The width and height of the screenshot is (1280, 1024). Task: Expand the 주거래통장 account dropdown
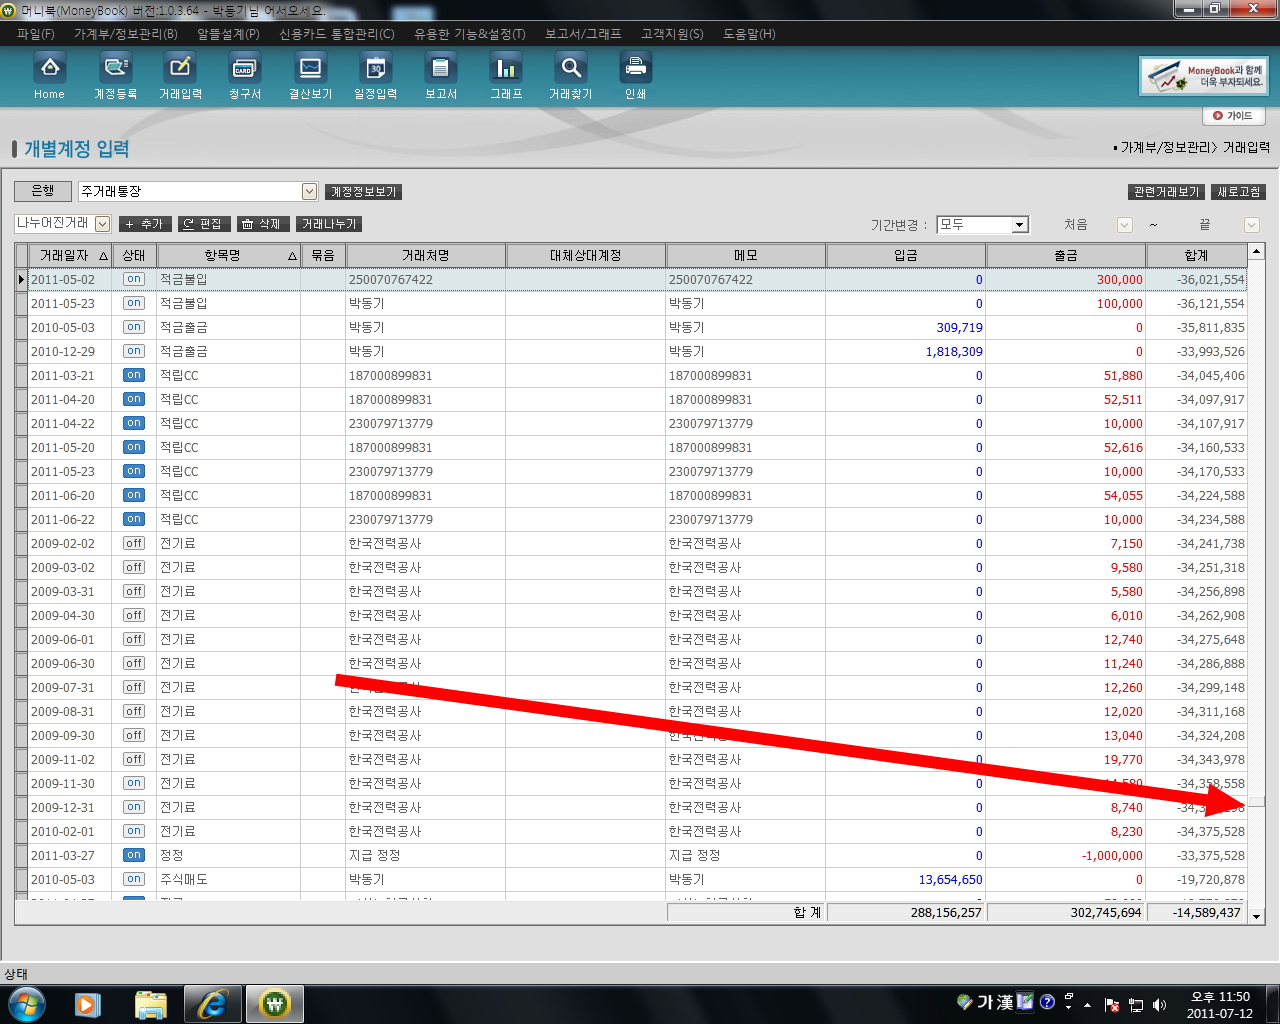click(309, 191)
